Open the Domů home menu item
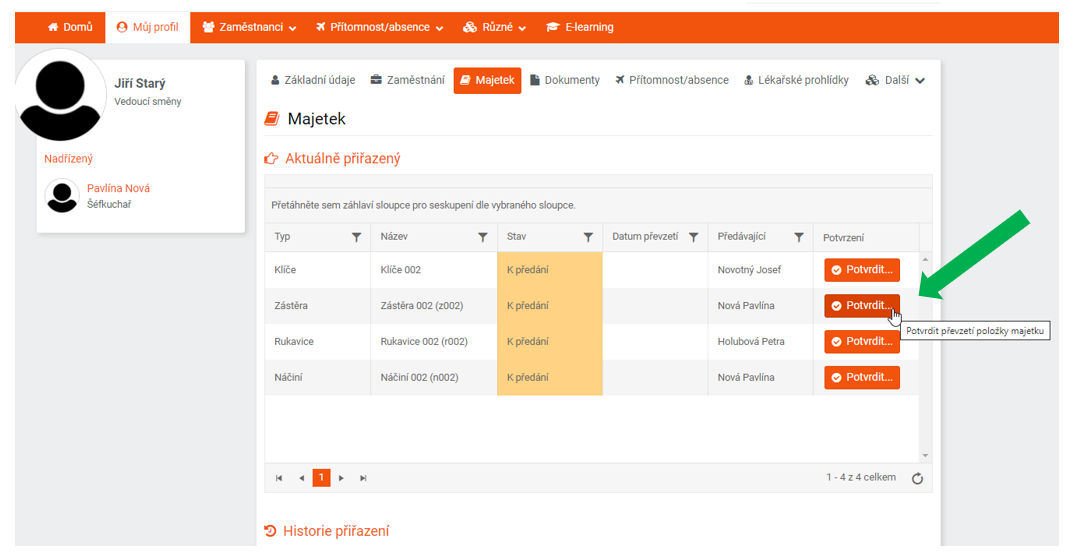1078x557 pixels. coord(69,28)
